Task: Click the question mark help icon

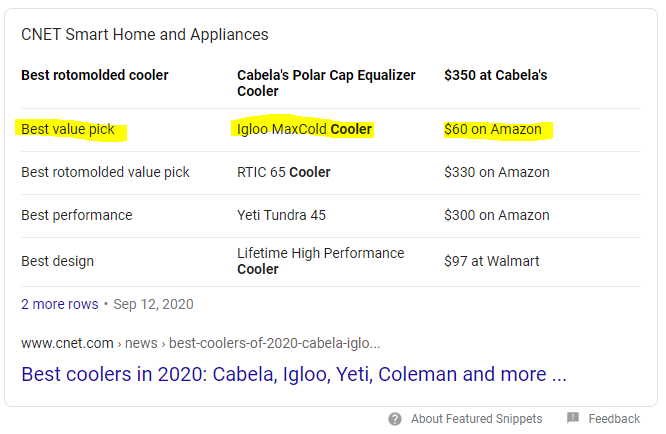Action: tap(395, 419)
